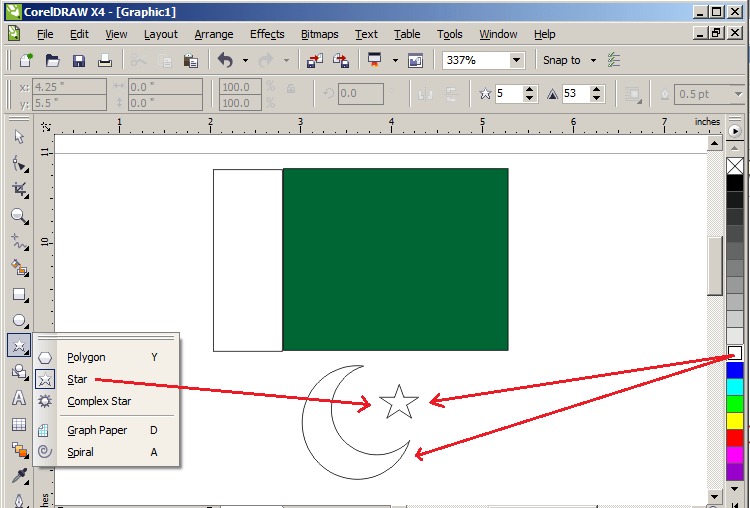Screen dimensions: 750x508
Task: Click the no-color X swatch
Action: [735, 166]
